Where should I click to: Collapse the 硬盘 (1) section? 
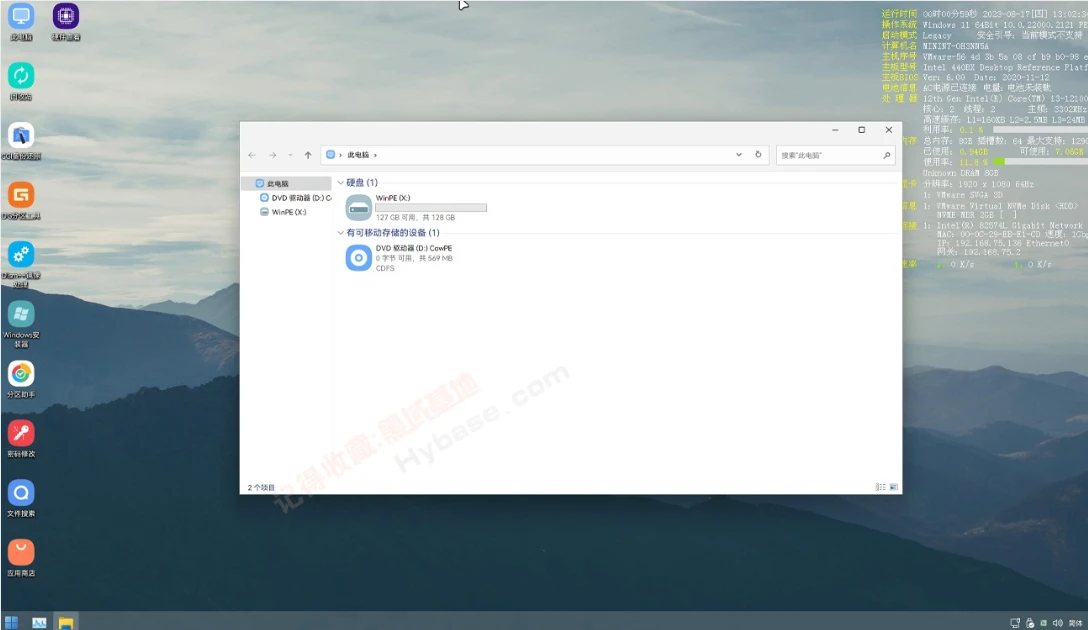coord(341,182)
